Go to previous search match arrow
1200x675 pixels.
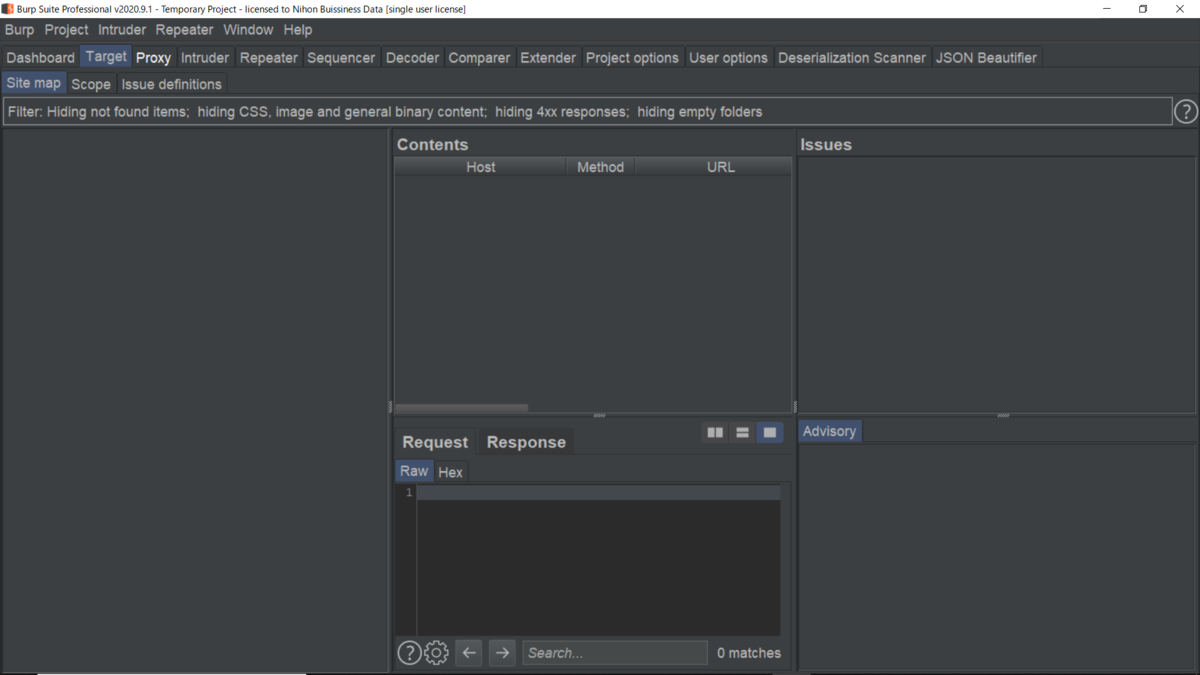coord(469,653)
